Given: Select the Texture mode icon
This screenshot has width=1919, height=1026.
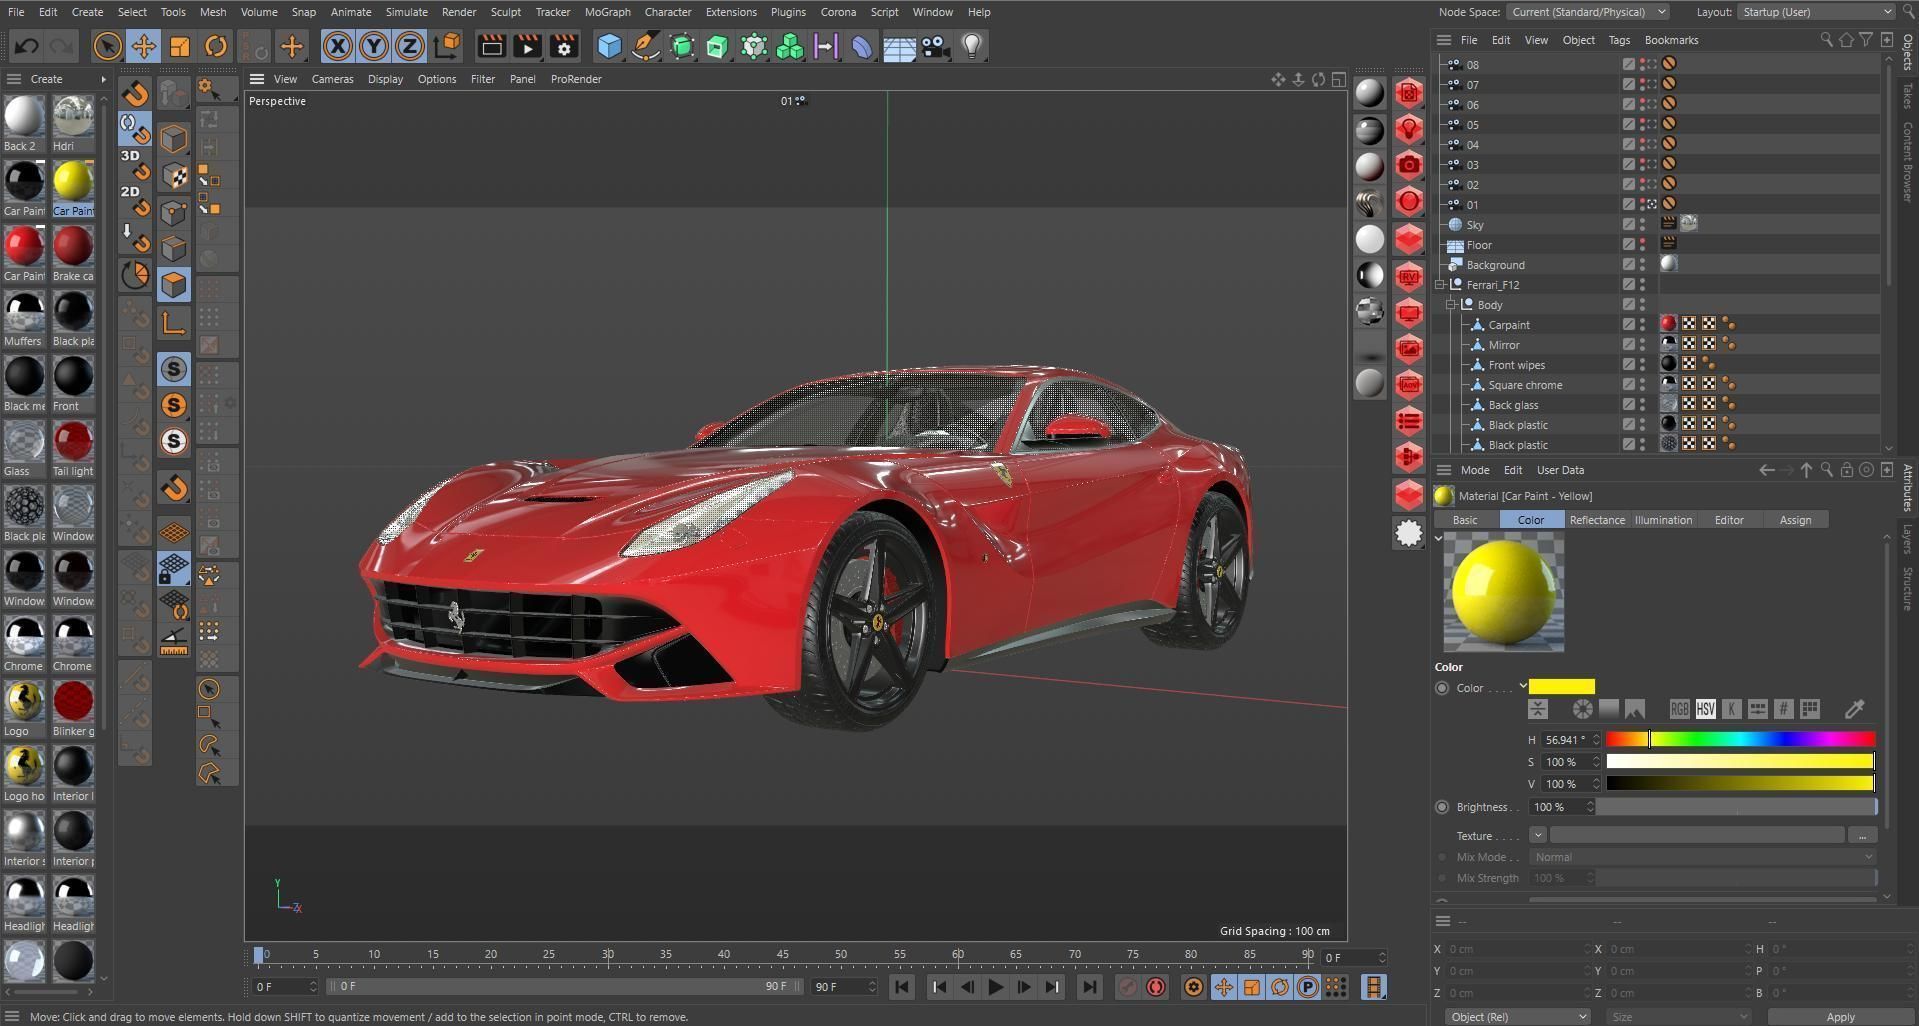Looking at the screenshot, I should [x=174, y=176].
